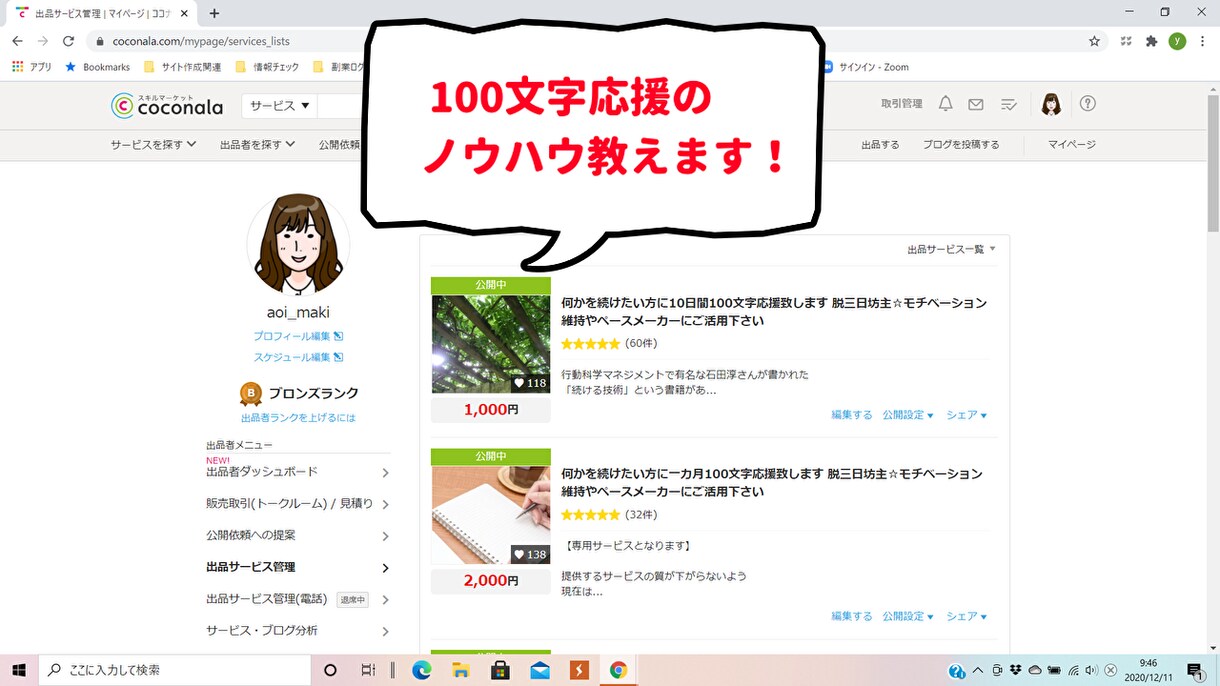The height and width of the screenshot is (686, 1220).
Task: Open the orange Sublime Text taskbar icon
Action: (579, 670)
